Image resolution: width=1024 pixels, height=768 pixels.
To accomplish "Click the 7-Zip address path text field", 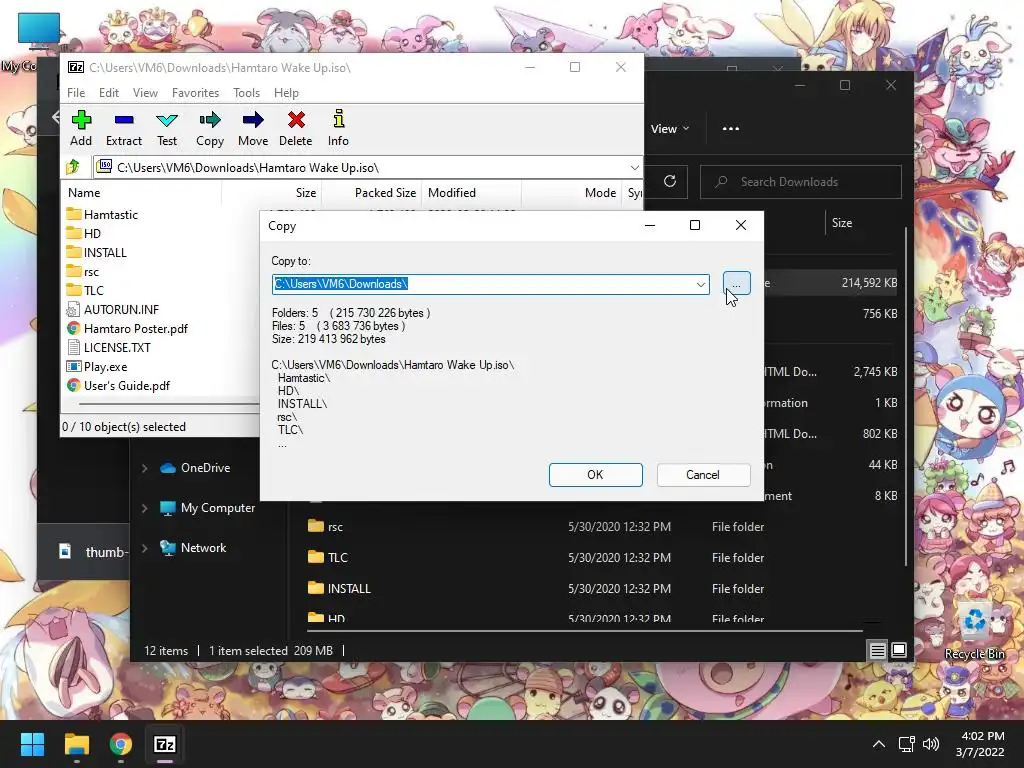I will click(x=368, y=167).
